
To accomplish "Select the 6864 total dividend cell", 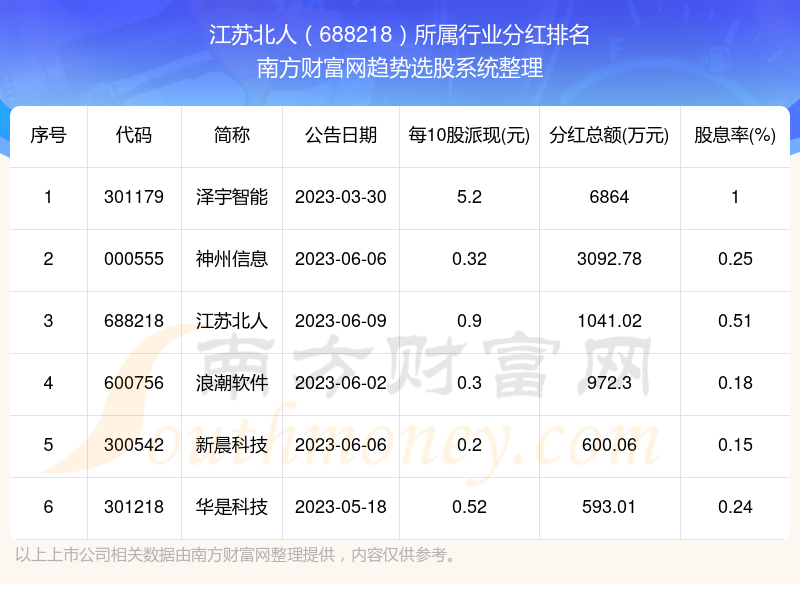I will (609, 197).
